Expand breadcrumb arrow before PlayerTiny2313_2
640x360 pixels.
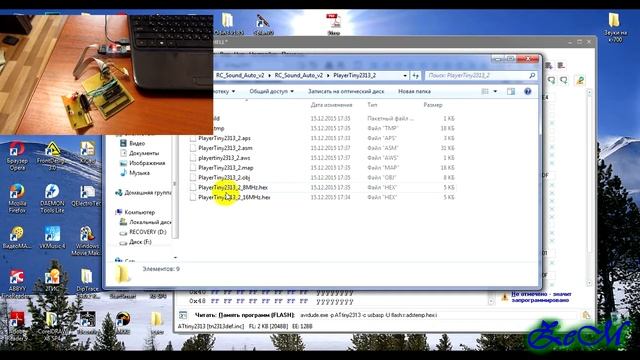pyautogui.click(x=328, y=76)
